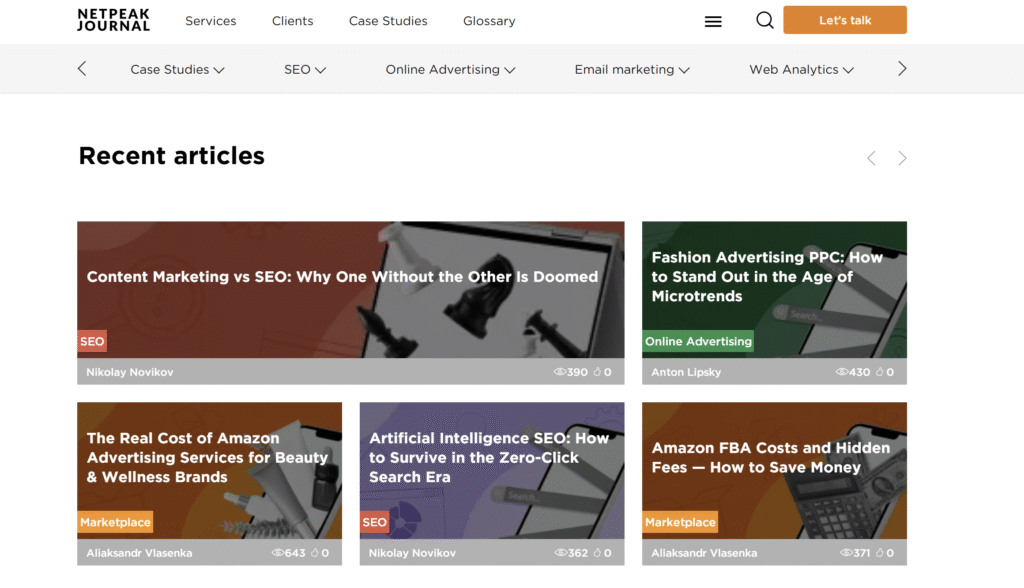Click author Nikolay Novikov on AI SEO card

coord(412,553)
